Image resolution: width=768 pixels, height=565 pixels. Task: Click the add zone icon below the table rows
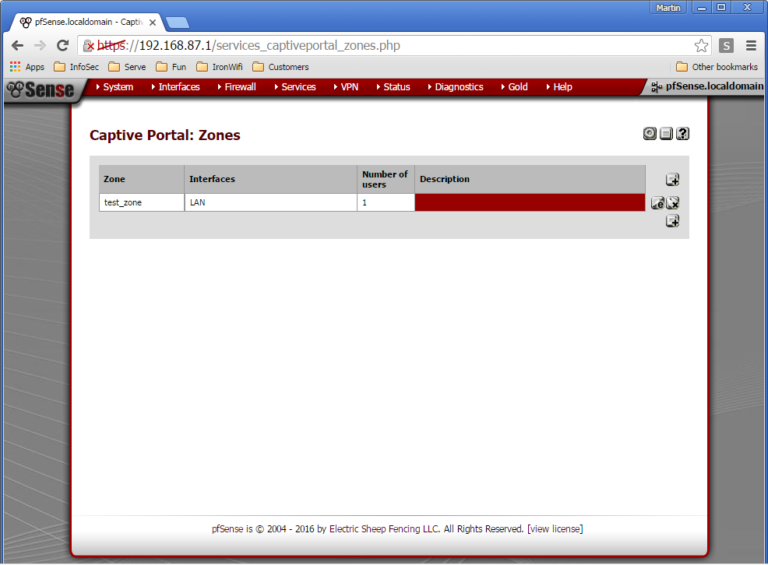point(672,221)
